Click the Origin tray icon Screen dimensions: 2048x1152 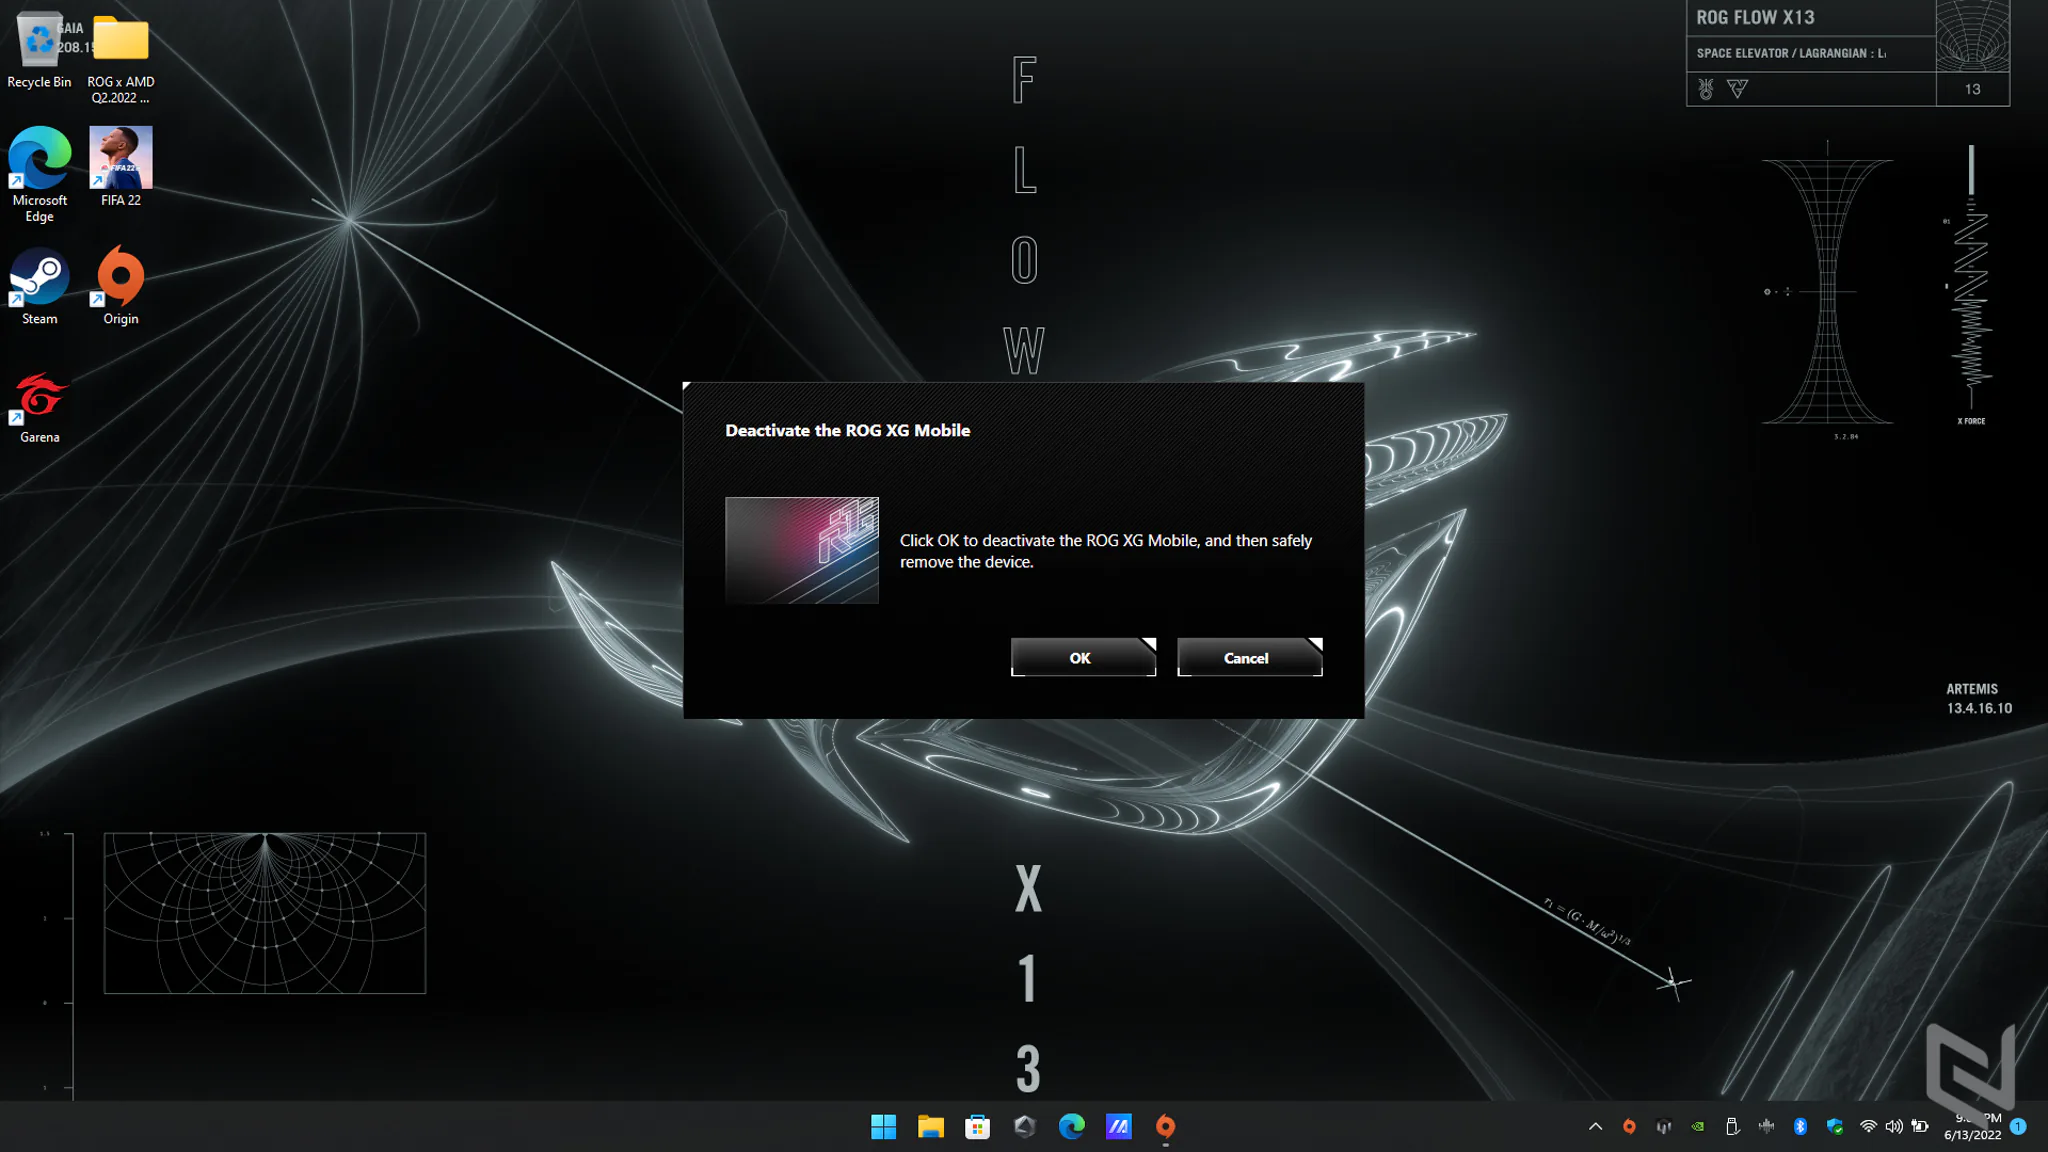click(x=1629, y=1127)
